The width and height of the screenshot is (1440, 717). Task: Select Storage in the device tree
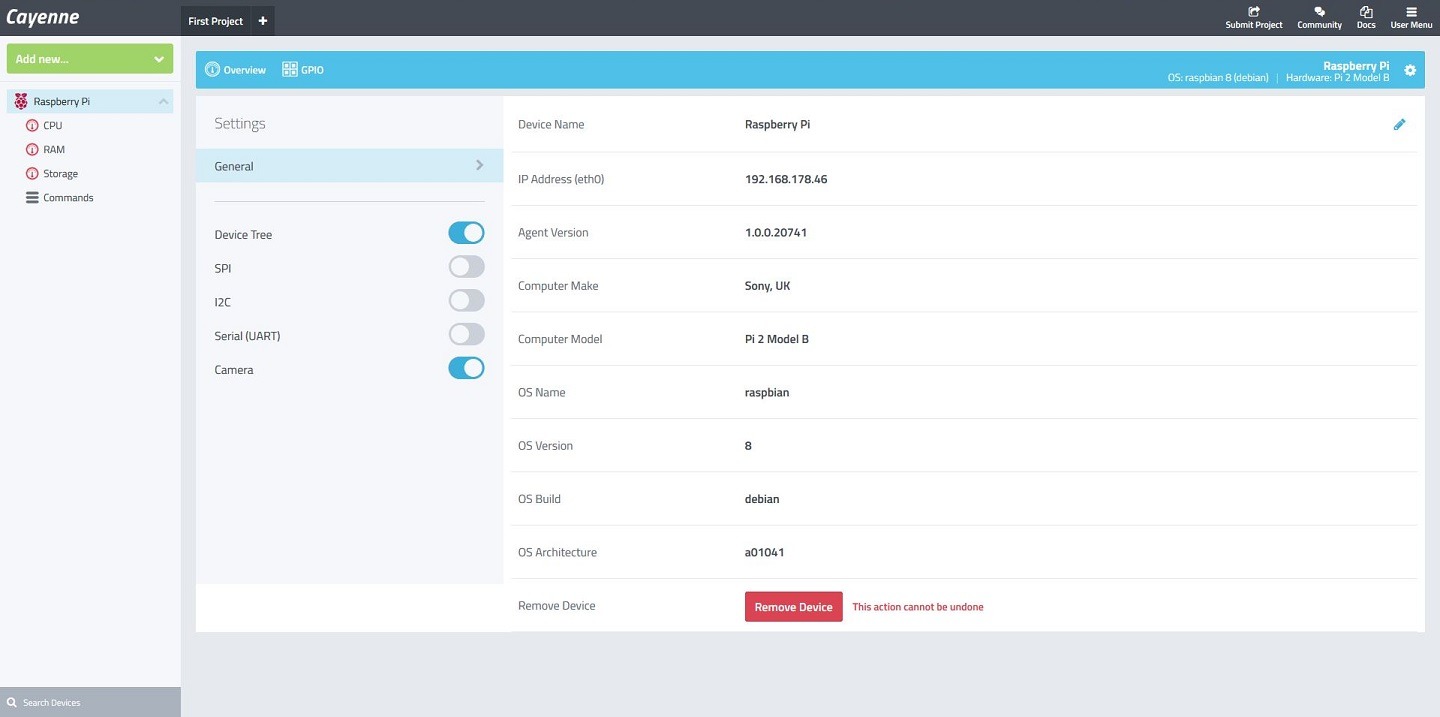pos(60,174)
